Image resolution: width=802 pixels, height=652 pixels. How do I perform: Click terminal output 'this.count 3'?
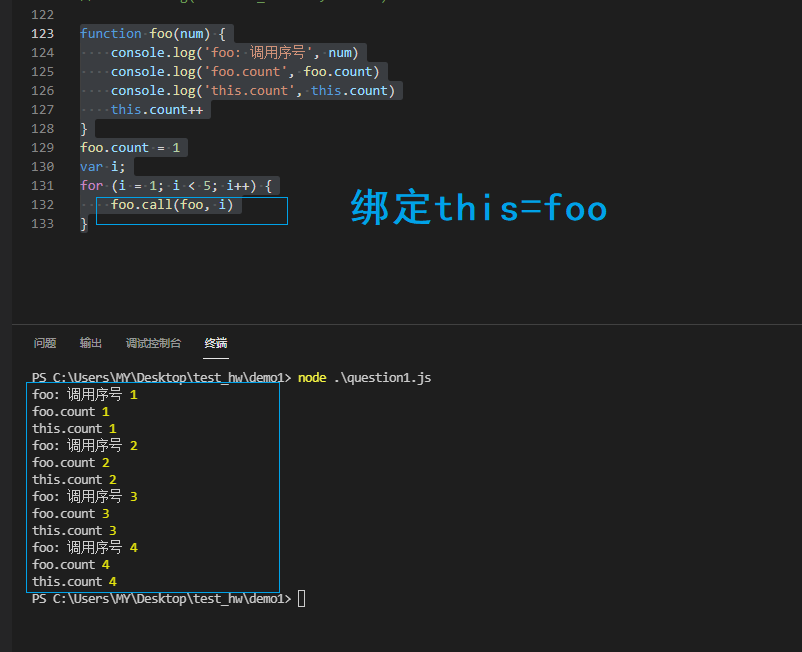(x=74, y=531)
